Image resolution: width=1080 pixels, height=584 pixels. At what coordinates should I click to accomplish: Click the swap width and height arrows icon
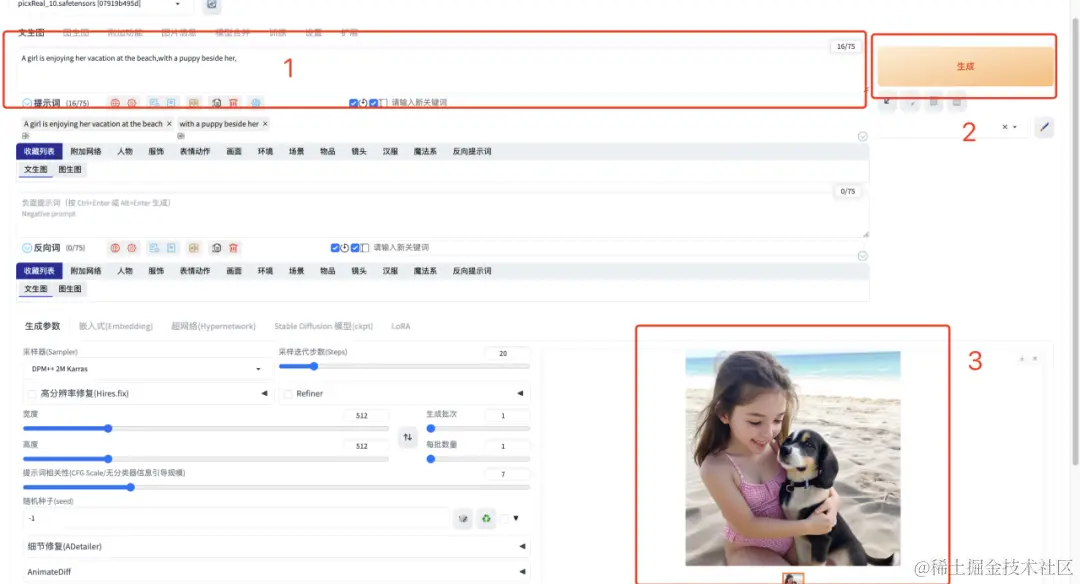[408, 437]
